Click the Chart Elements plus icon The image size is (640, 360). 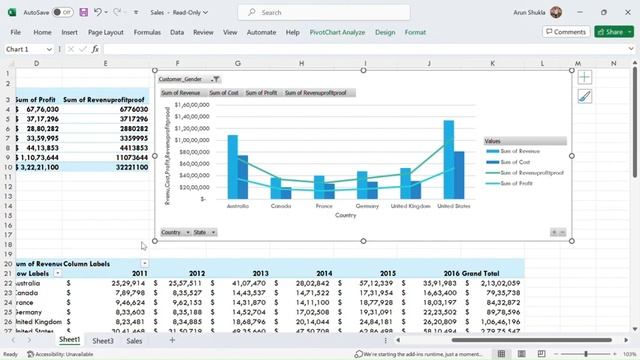tap(585, 77)
